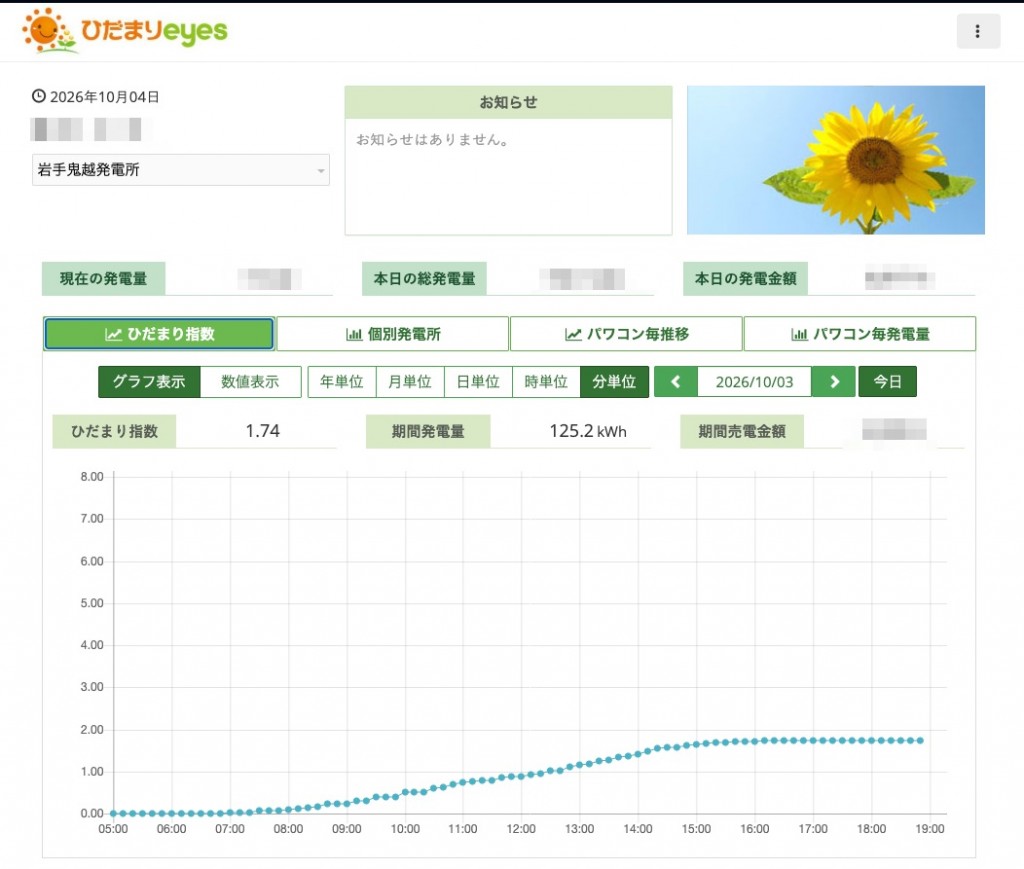The width and height of the screenshot is (1024, 869).
Task: Jump to today with 今日 button
Action: pyautogui.click(x=888, y=382)
